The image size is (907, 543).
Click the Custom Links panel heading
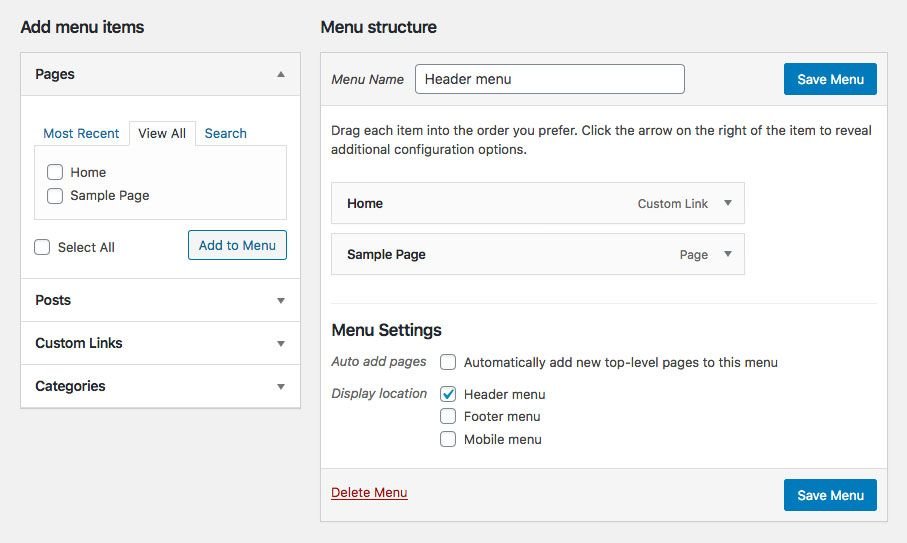click(160, 343)
